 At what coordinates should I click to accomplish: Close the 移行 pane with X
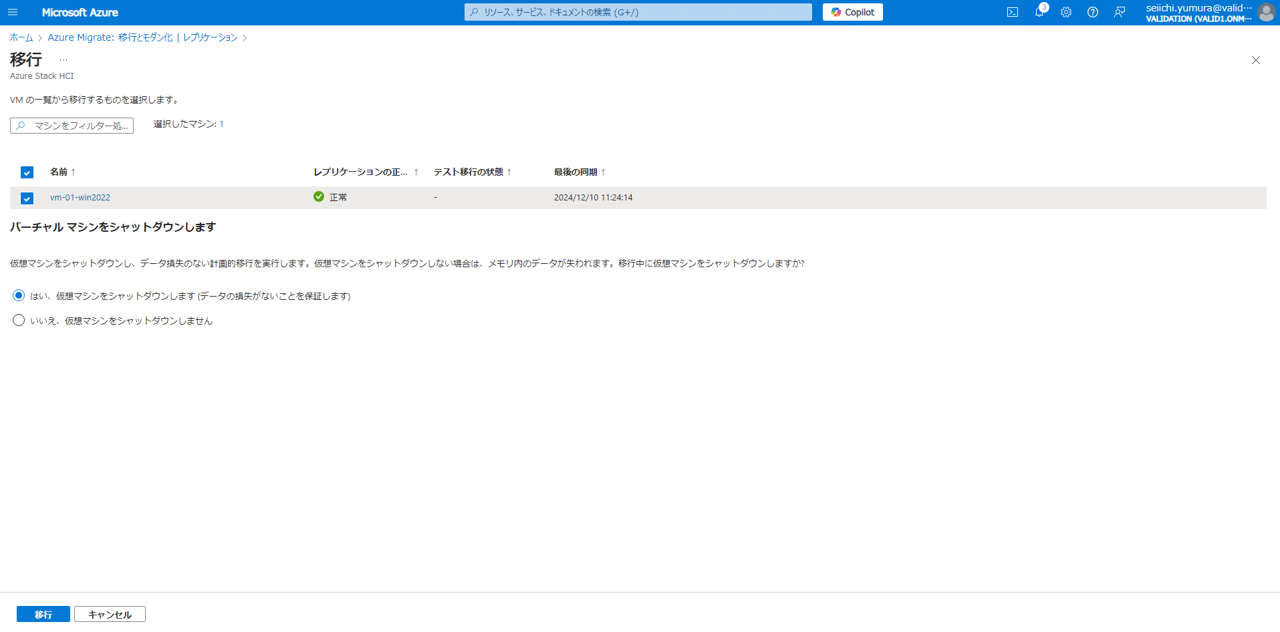[1256, 60]
